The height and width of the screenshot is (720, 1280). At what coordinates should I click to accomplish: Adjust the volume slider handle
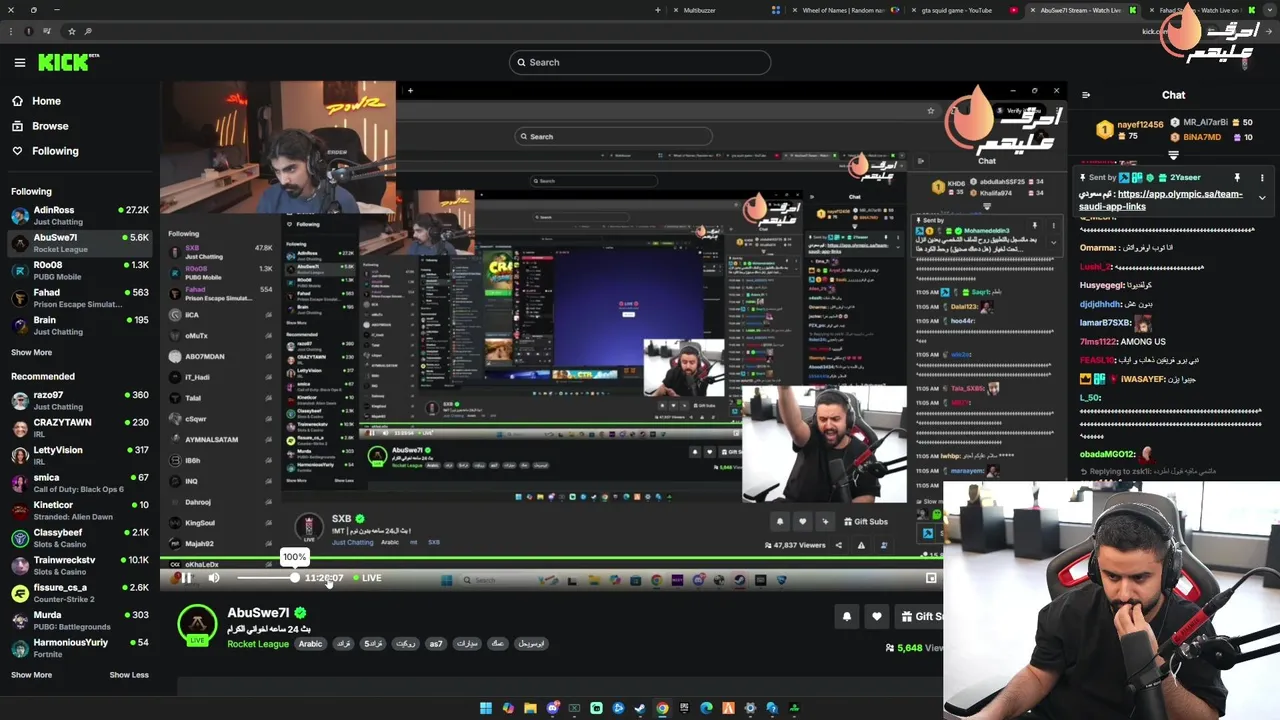tap(294, 578)
